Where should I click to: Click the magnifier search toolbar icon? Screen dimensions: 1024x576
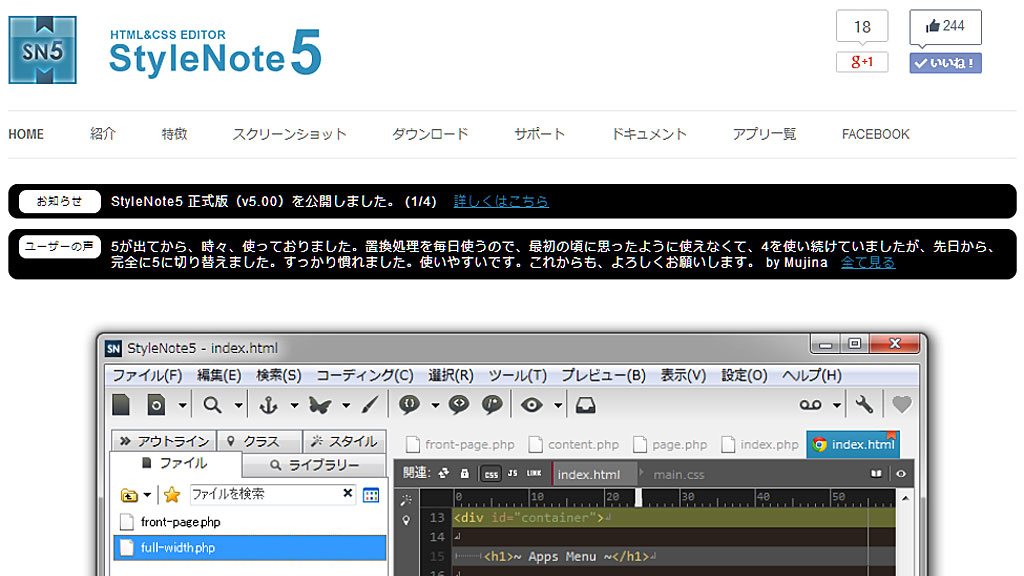(x=212, y=405)
